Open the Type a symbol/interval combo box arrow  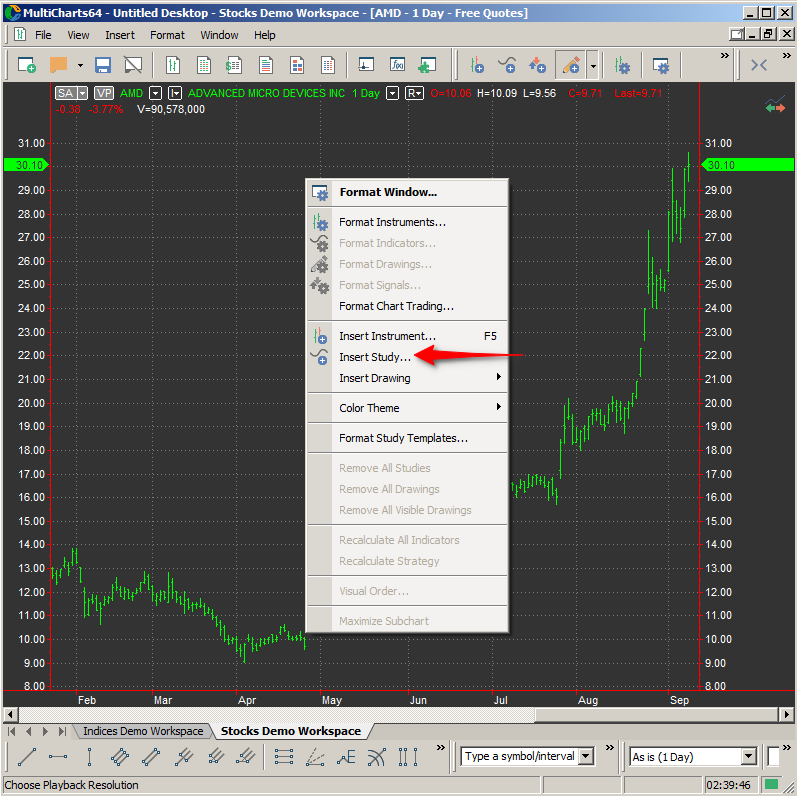586,756
